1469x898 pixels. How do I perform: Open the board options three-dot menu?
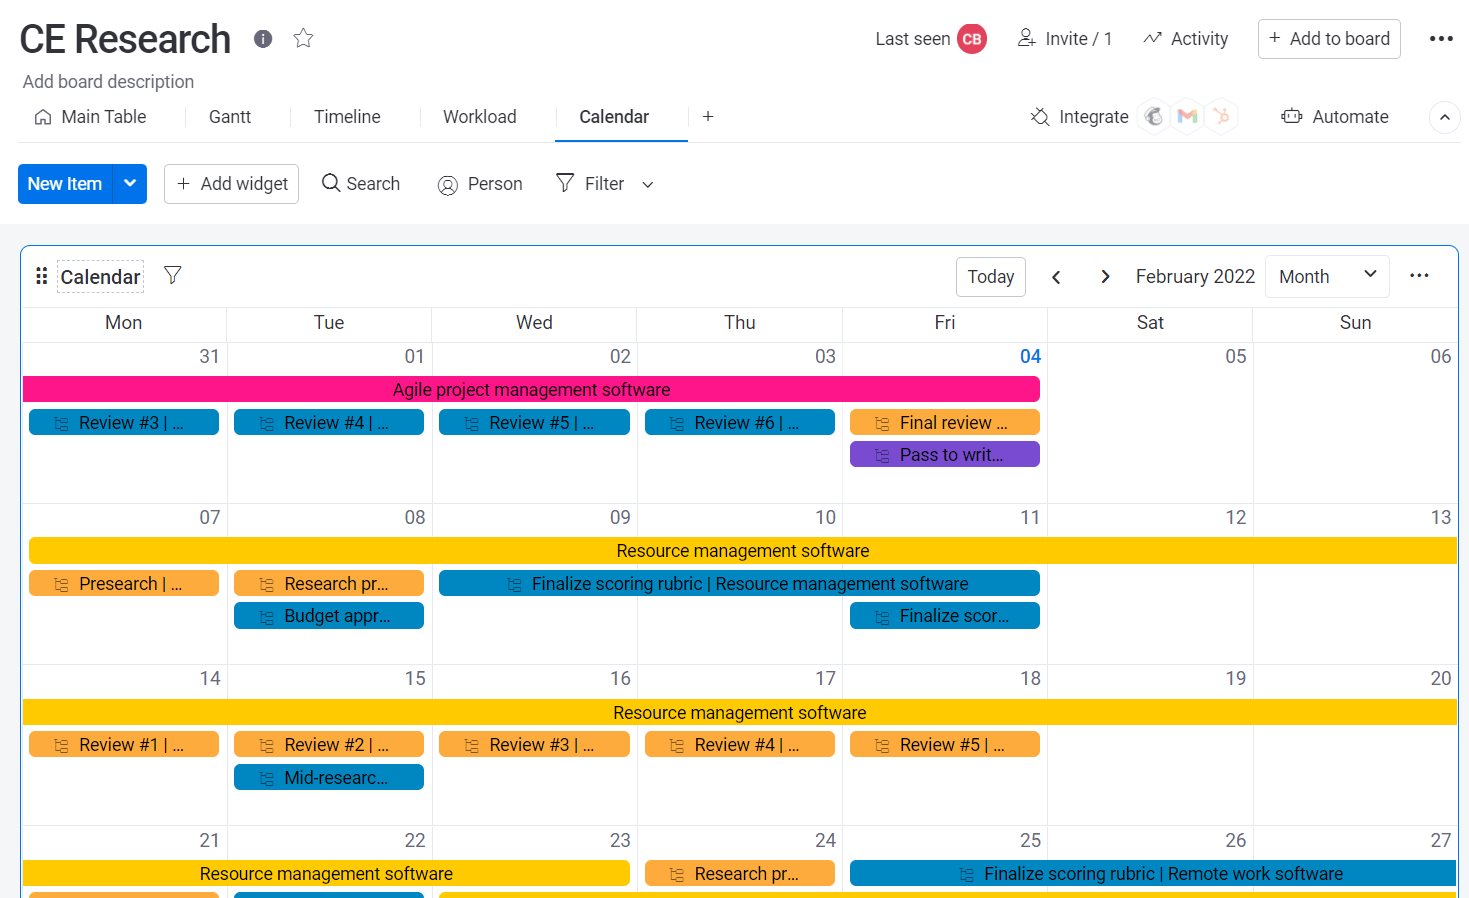(x=1441, y=38)
